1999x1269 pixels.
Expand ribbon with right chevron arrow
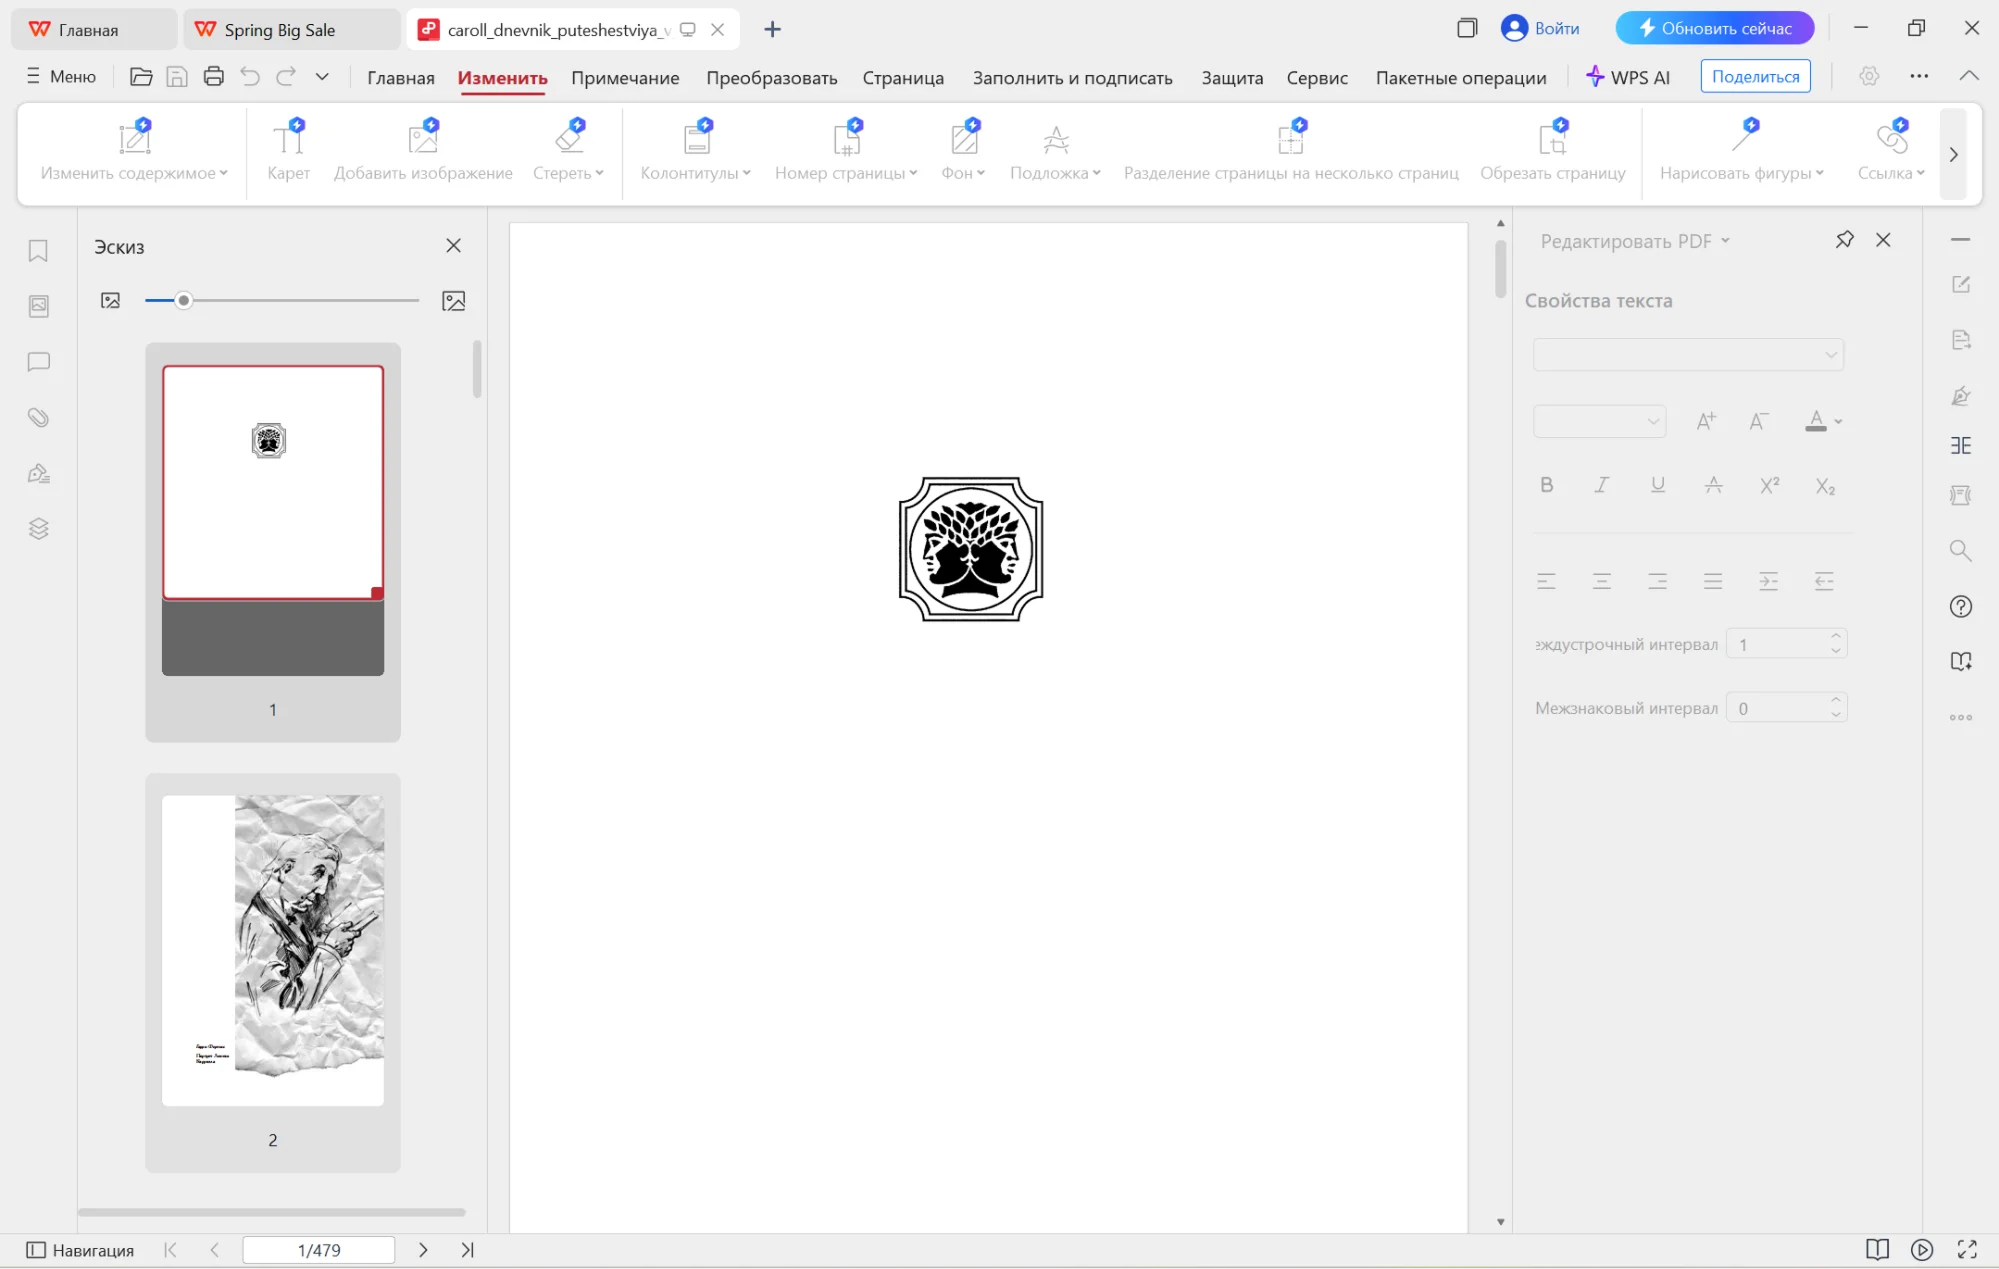click(1953, 154)
